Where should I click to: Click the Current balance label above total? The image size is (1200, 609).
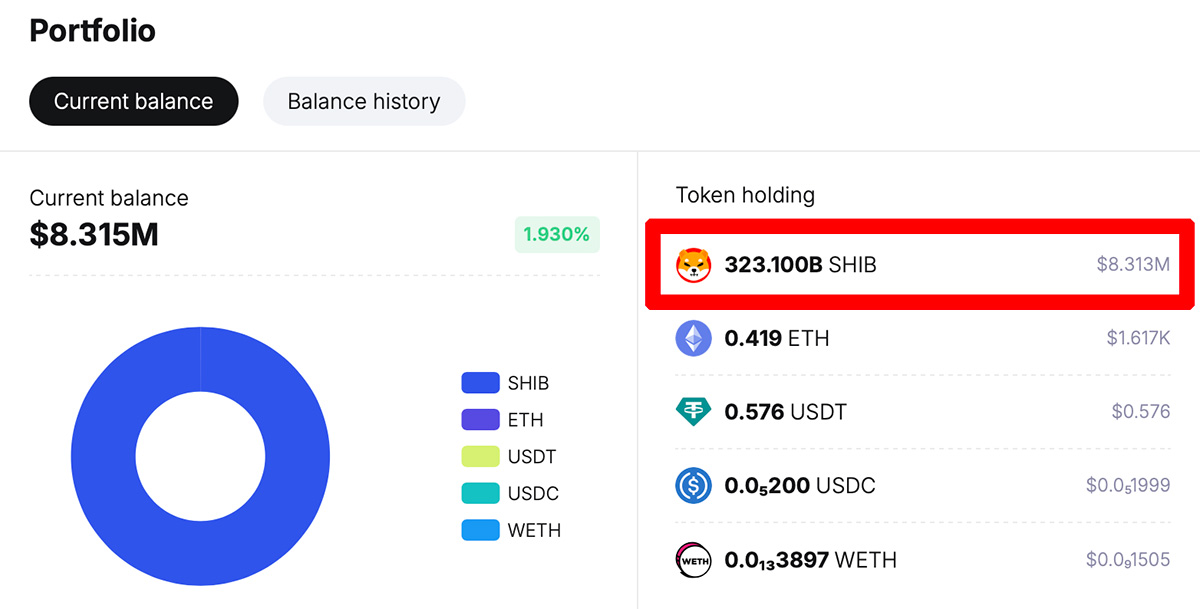(109, 198)
